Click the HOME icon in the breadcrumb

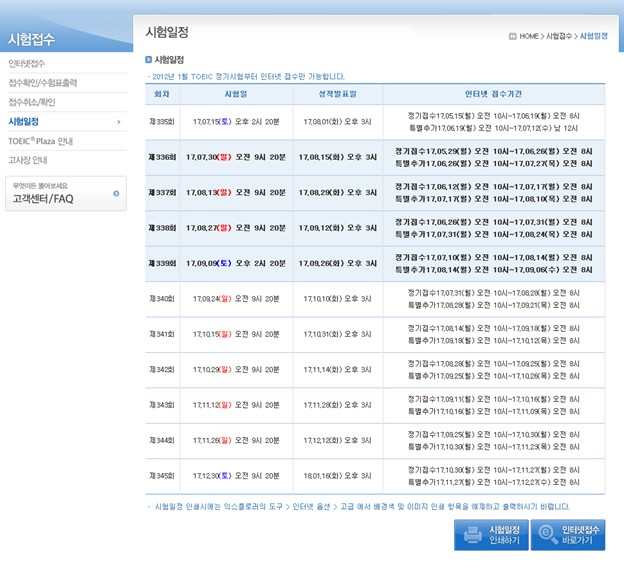click(512, 36)
